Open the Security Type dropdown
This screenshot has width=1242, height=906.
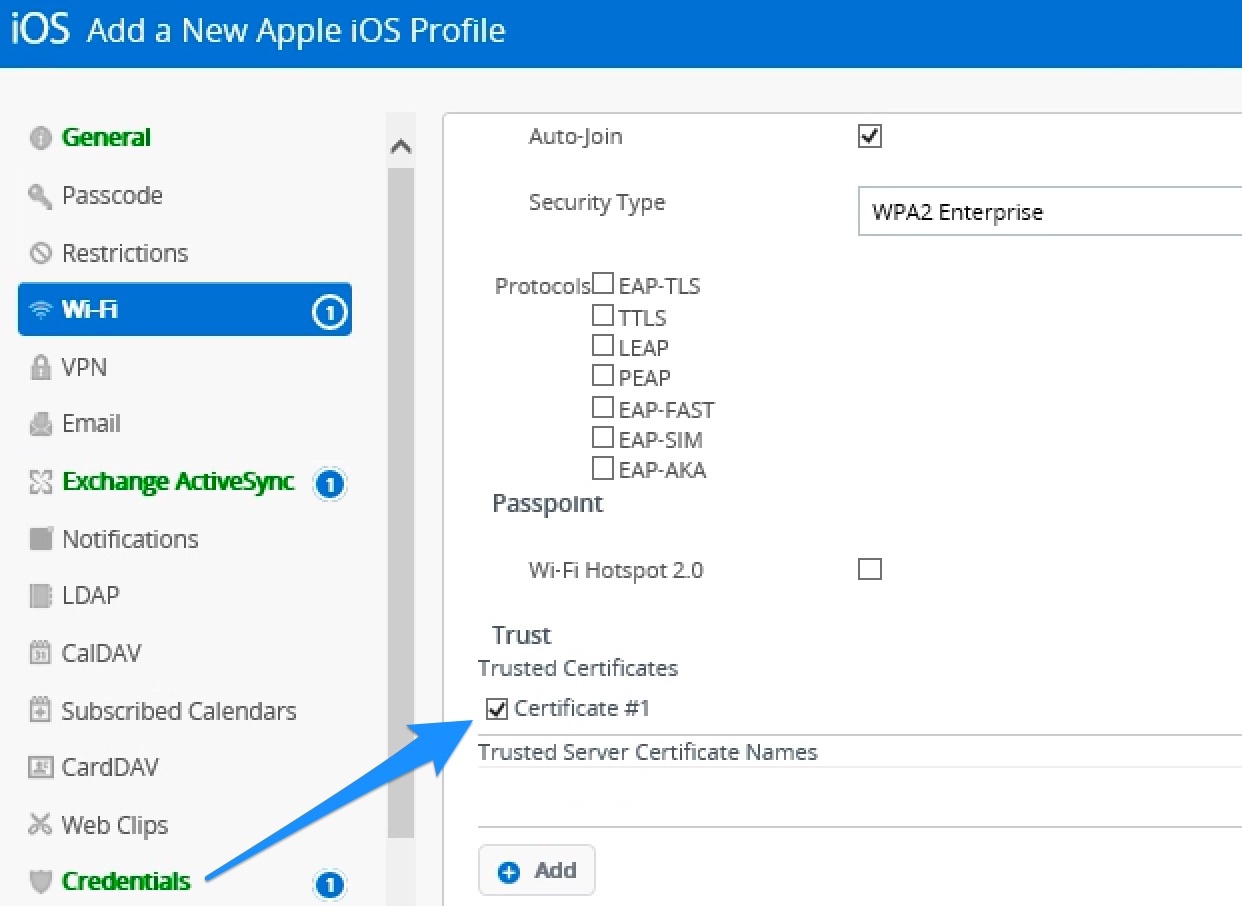pos(1050,212)
